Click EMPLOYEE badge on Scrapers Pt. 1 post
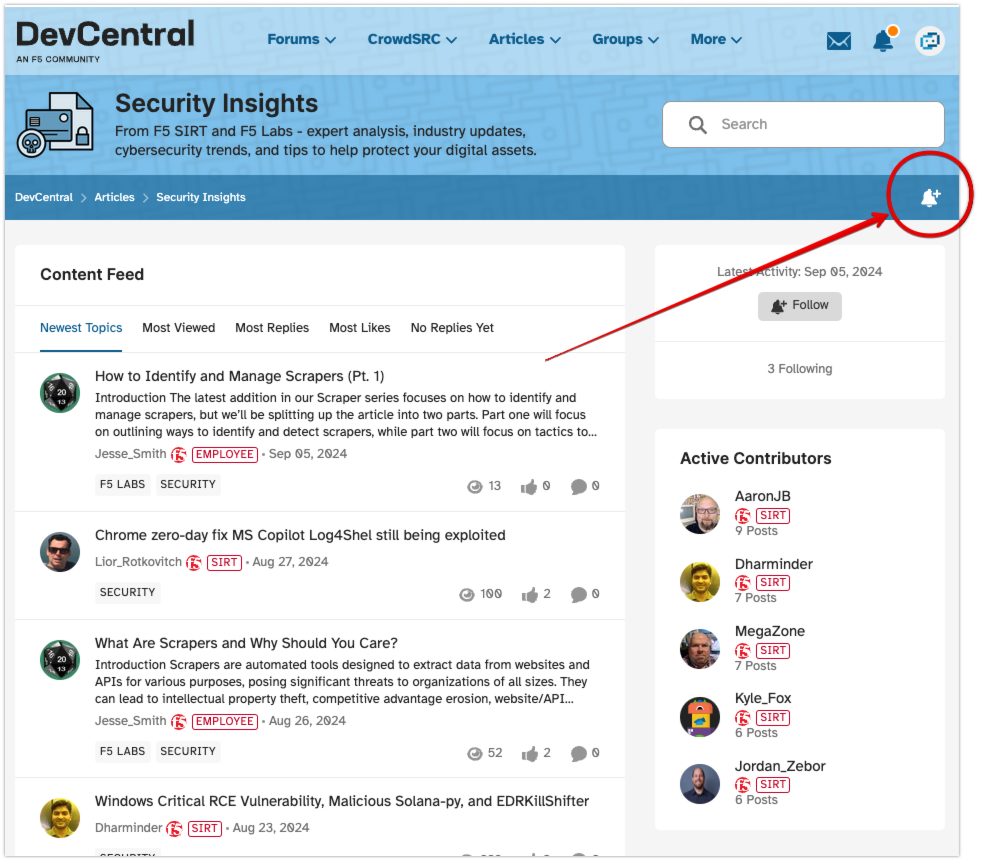983x861 pixels. [224, 455]
